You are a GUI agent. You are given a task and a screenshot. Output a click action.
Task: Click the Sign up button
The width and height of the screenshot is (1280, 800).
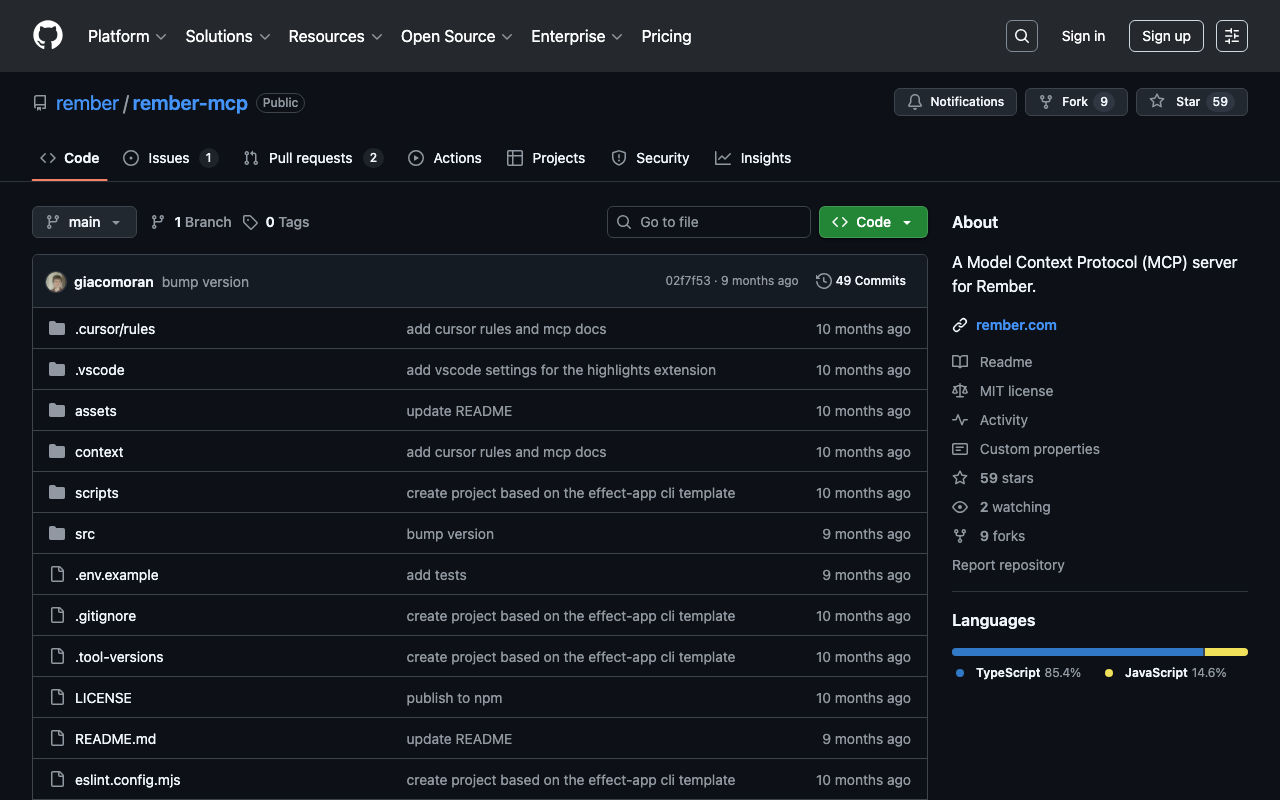(1166, 36)
